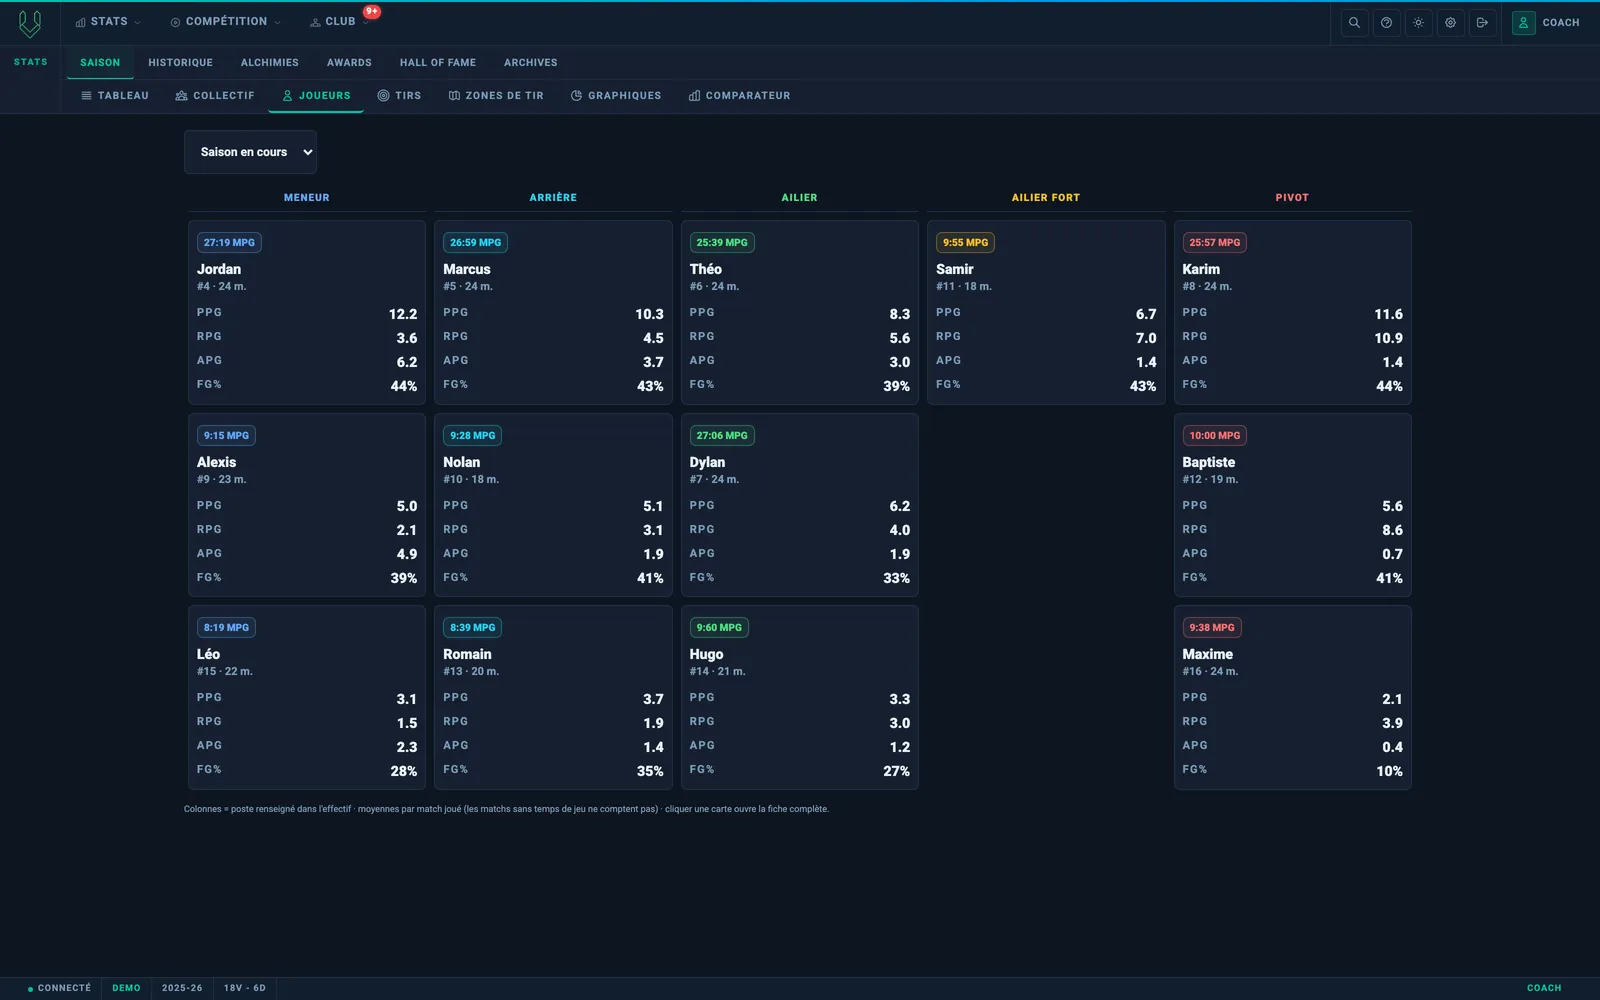1600x1000 pixels.
Task: Open the Saison en cours dropdown
Action: (x=250, y=152)
